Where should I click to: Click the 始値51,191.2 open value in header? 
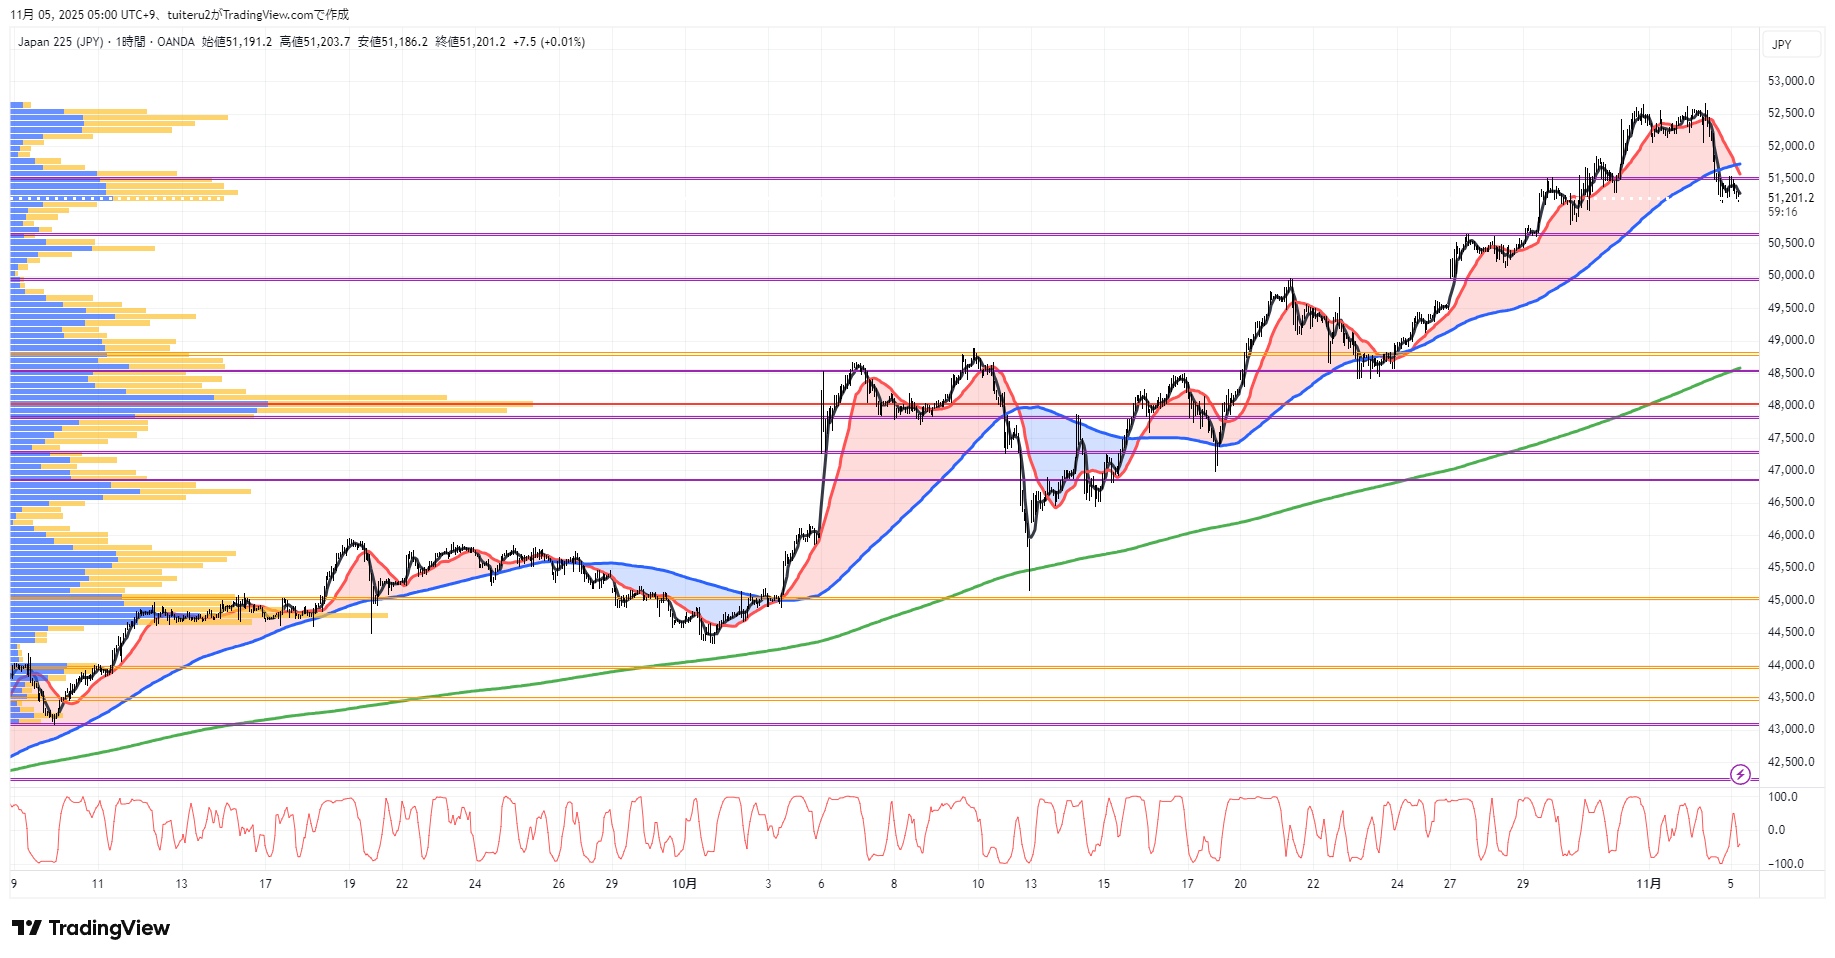(x=237, y=42)
